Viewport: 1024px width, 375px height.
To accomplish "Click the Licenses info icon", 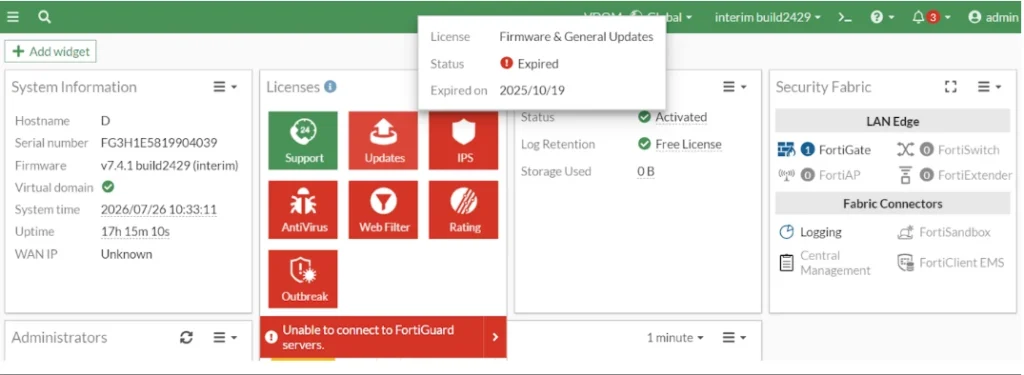I will click(330, 86).
